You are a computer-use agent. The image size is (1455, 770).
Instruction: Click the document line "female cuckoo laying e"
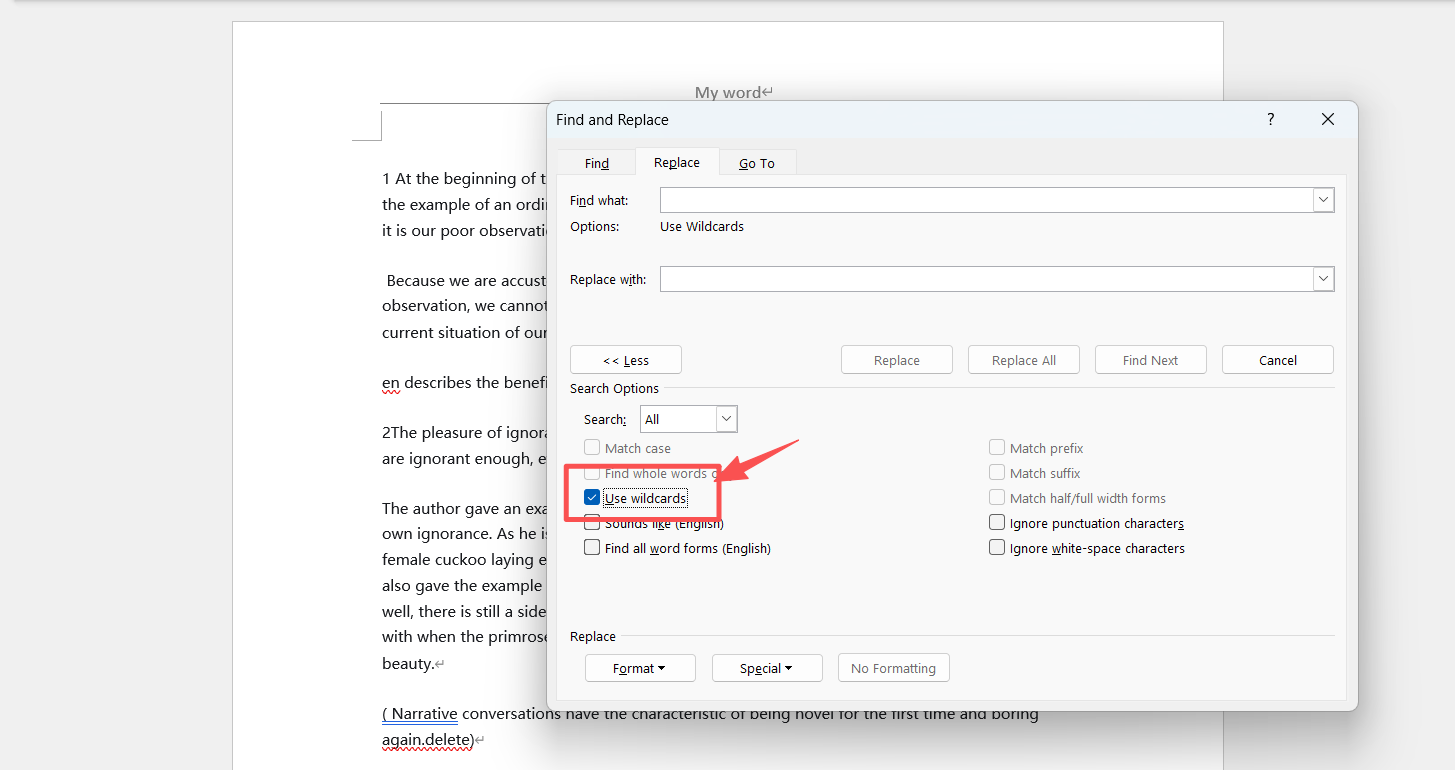click(x=464, y=560)
